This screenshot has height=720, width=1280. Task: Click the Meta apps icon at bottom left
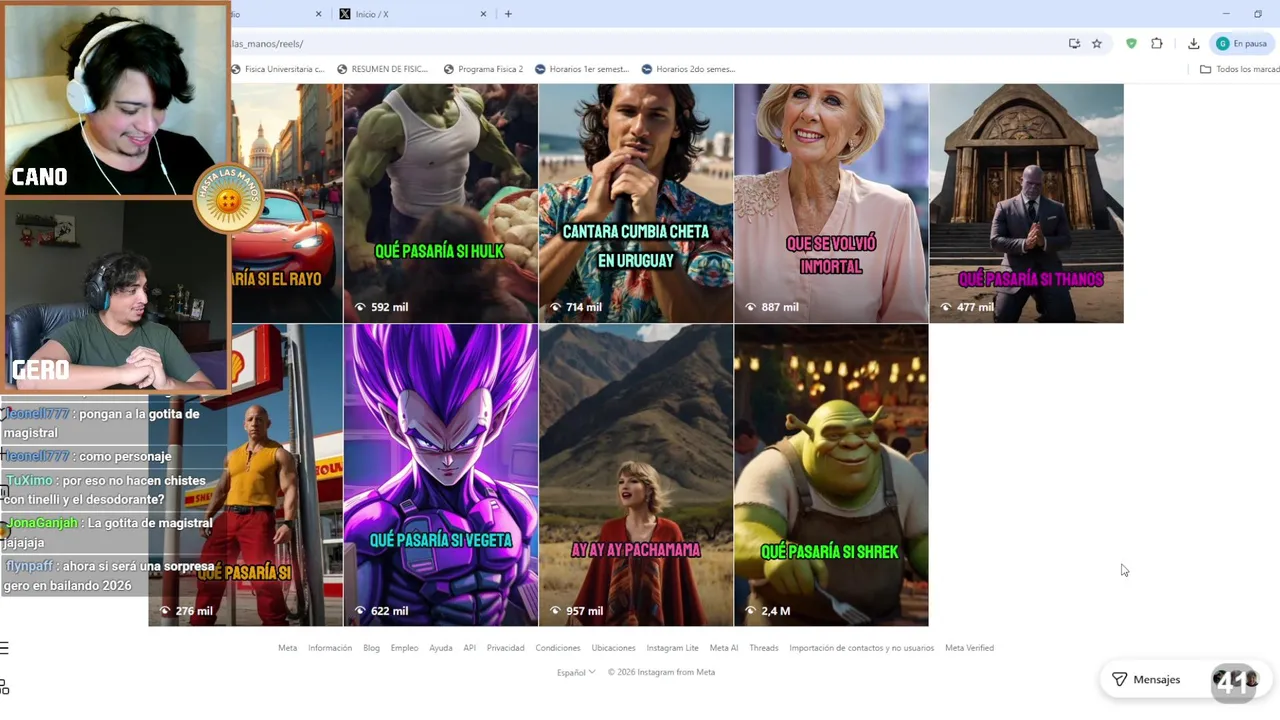[4, 687]
